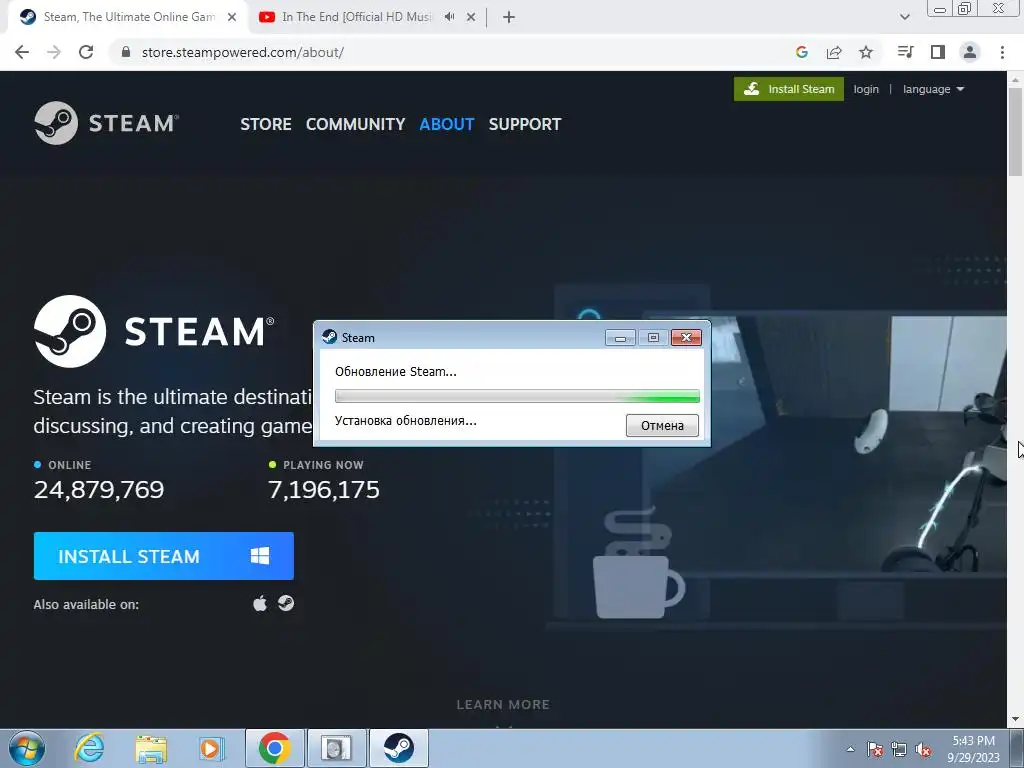Close the In The End YouTube tab

tap(471, 18)
